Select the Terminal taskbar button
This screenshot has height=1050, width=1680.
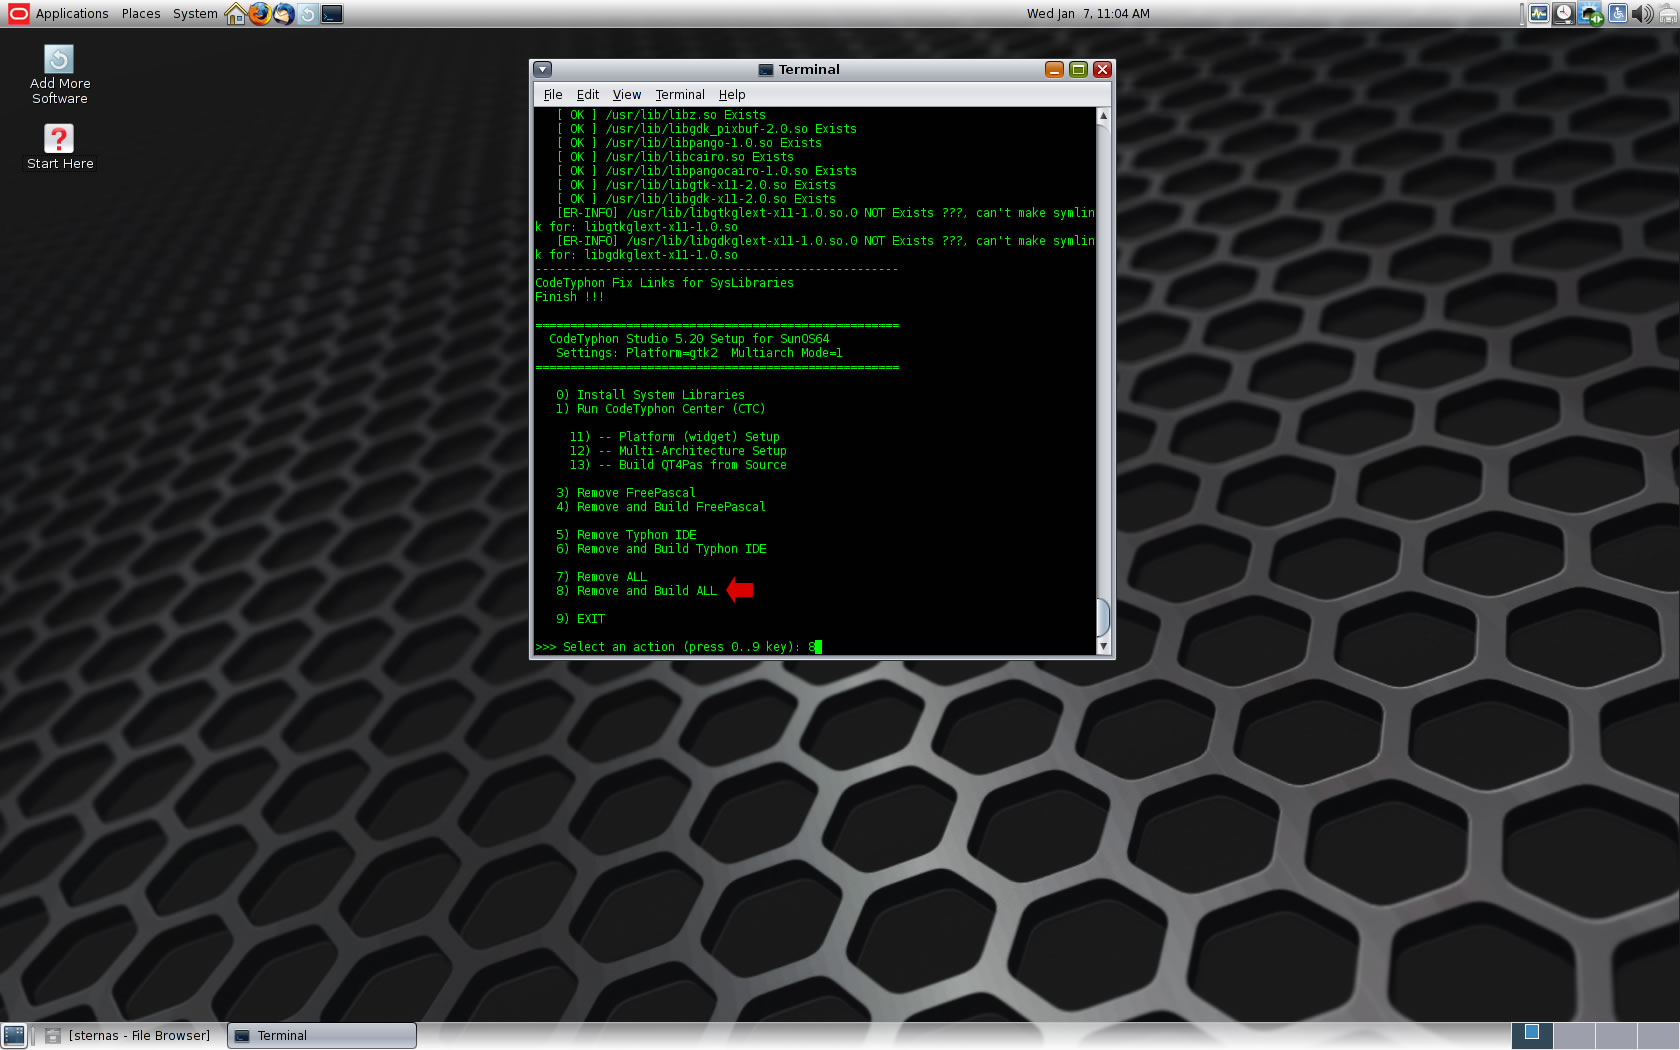click(322, 1036)
